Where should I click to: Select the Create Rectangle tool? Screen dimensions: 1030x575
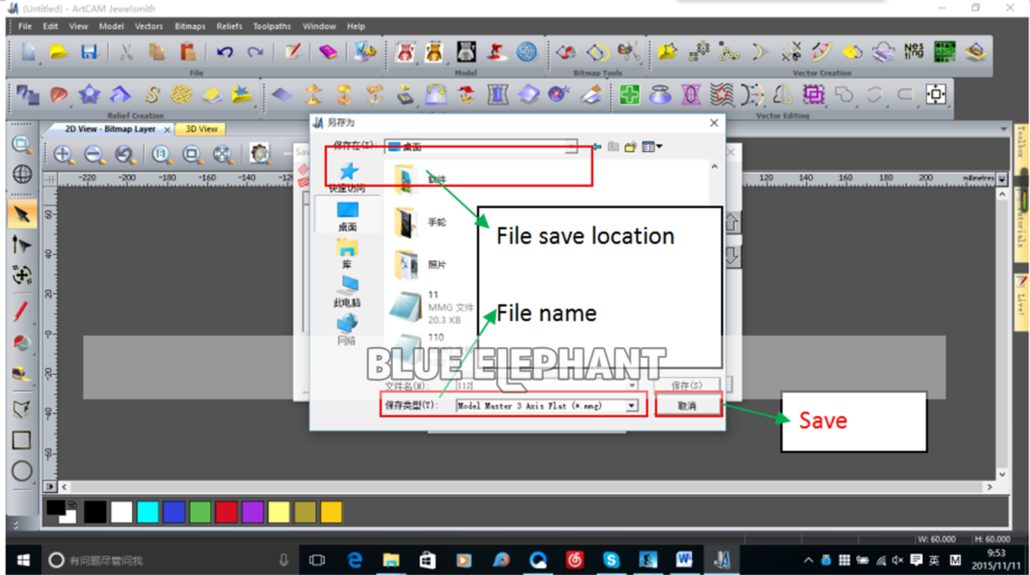pos(22,440)
